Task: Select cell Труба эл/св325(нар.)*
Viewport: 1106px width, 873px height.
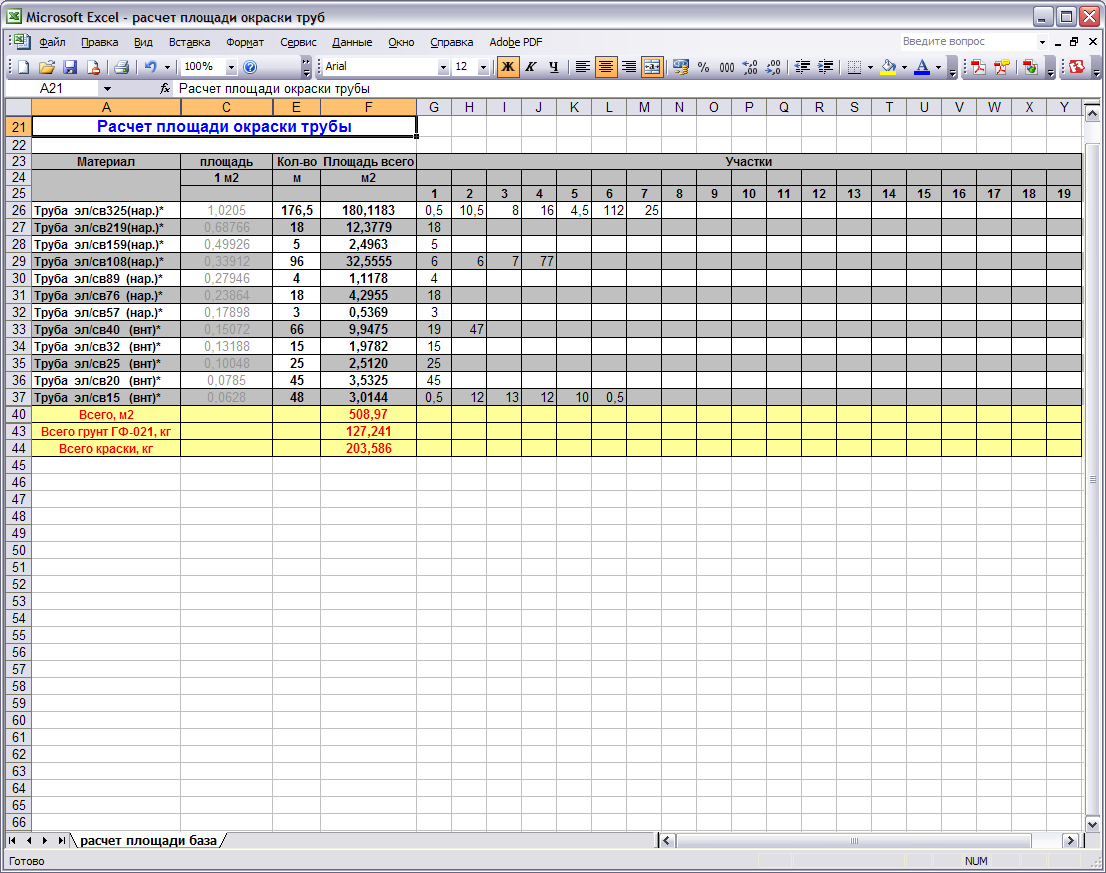Action: point(106,210)
